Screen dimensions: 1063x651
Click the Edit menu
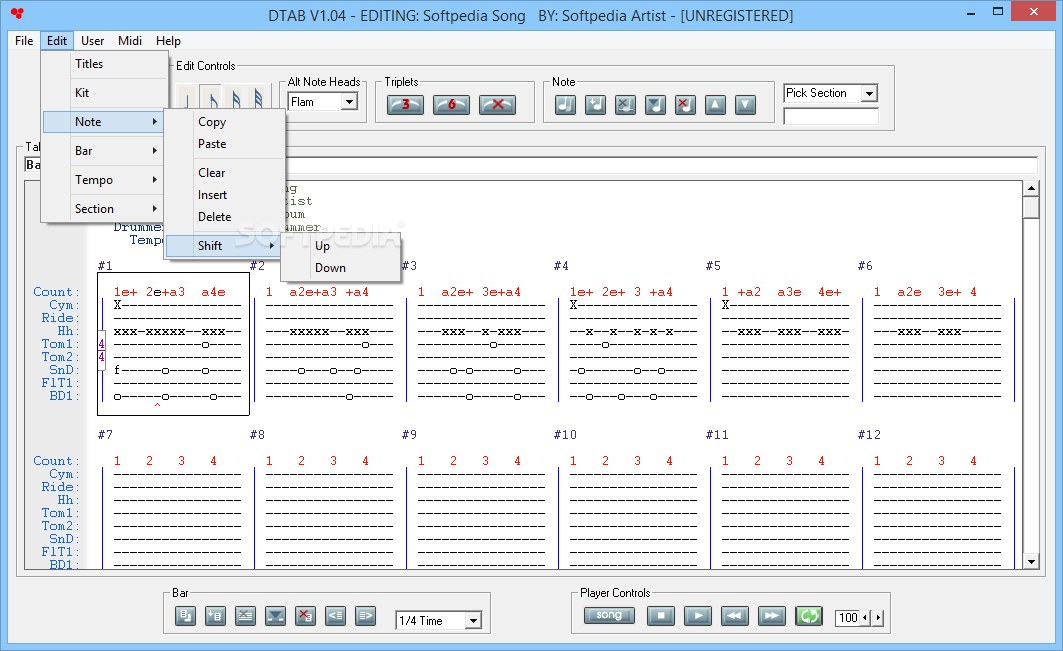click(57, 41)
